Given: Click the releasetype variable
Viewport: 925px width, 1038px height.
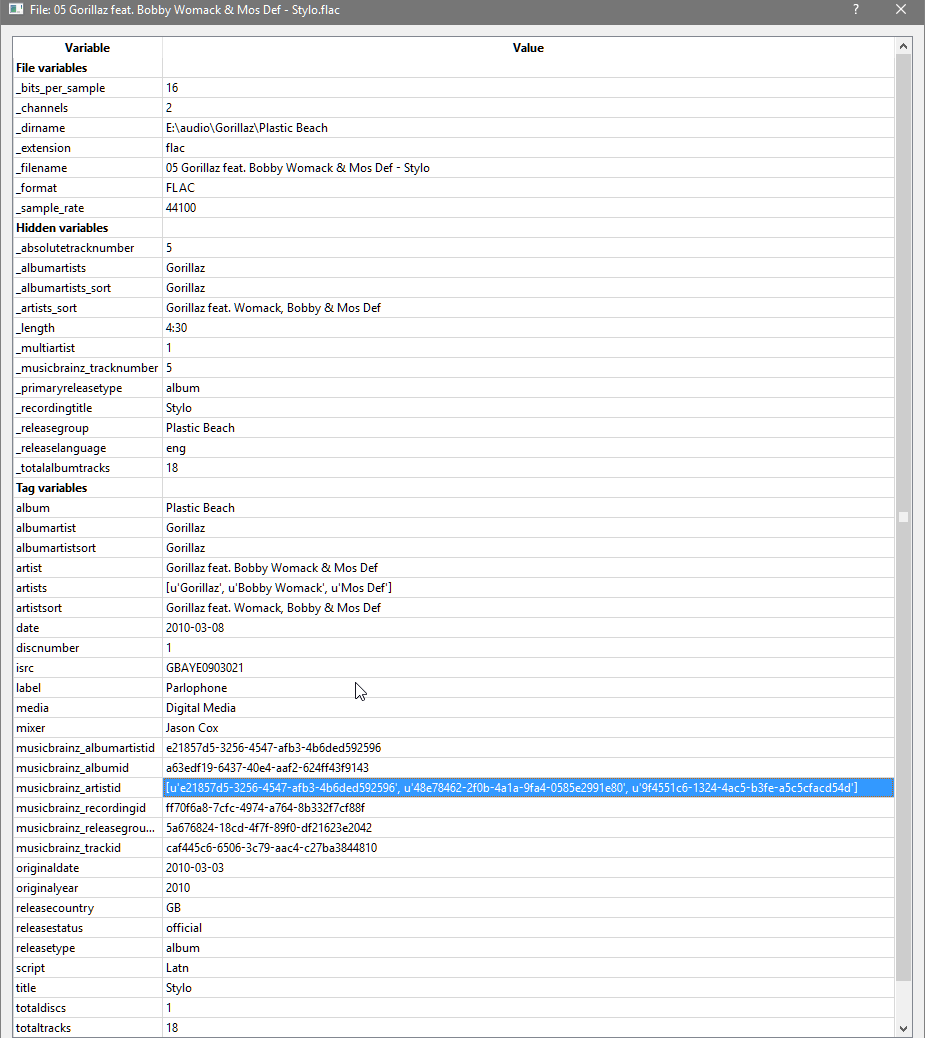Looking at the screenshot, I should (x=45, y=948).
